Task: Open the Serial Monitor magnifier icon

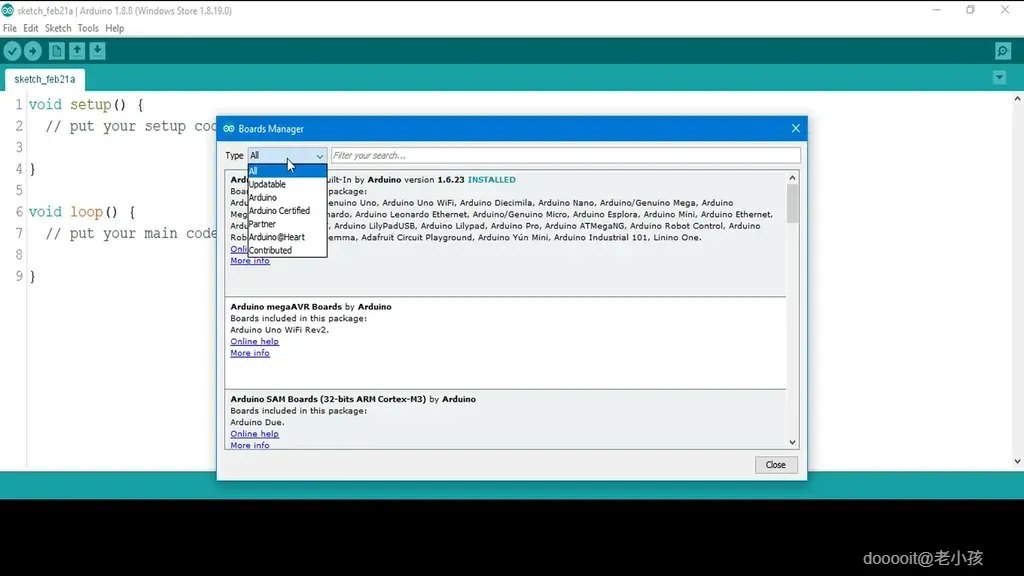Action: 1003,51
